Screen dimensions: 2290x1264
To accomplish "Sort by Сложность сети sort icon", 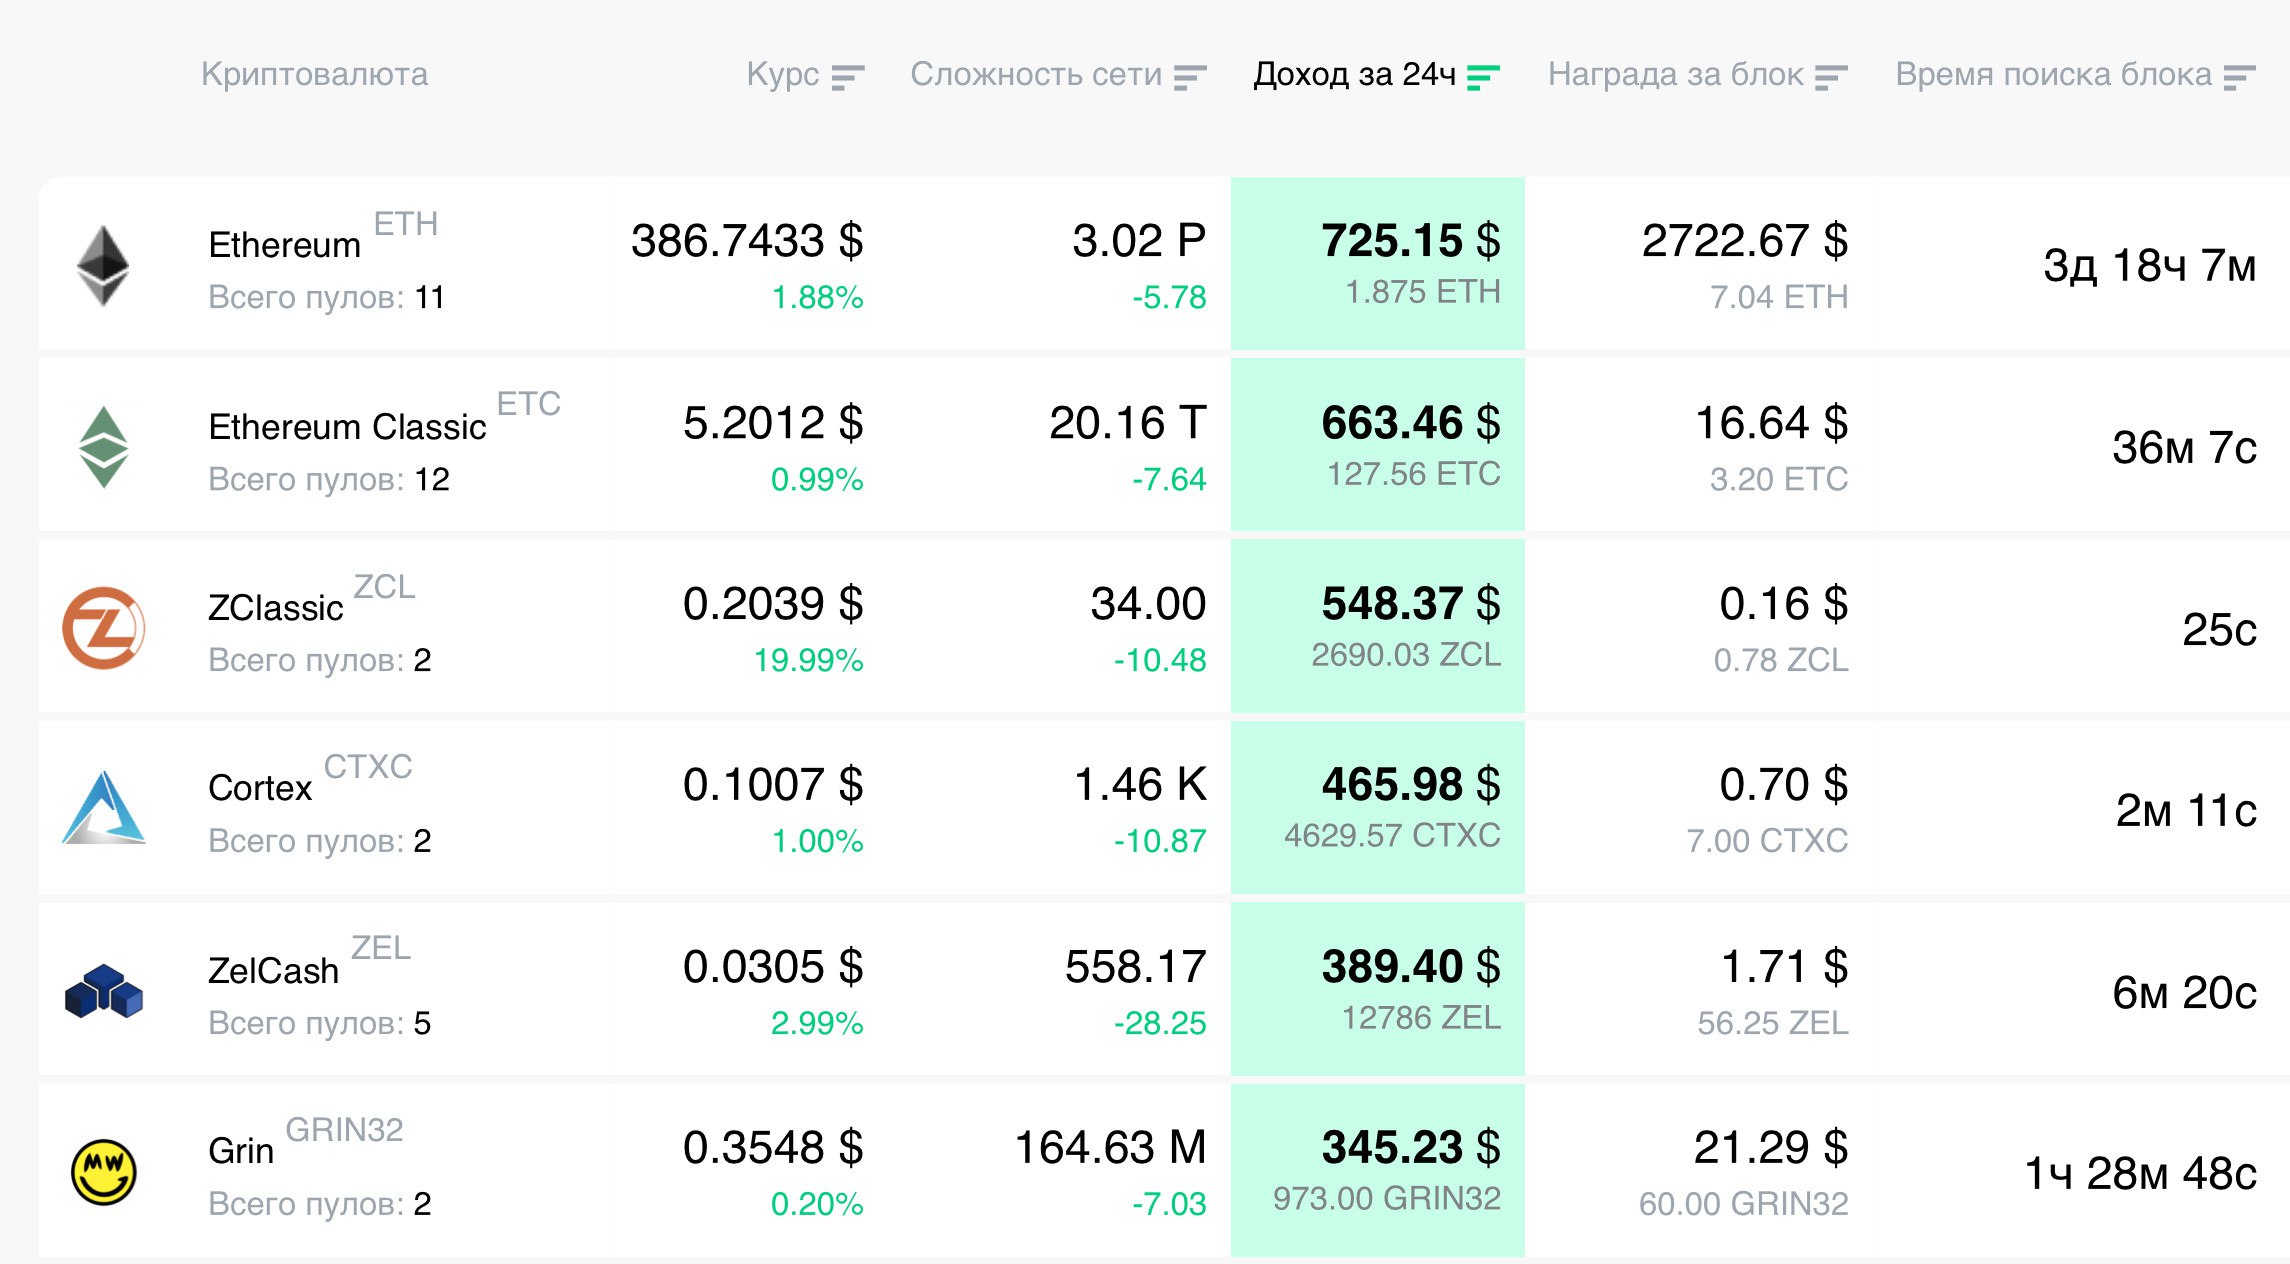I will 1190,77.
